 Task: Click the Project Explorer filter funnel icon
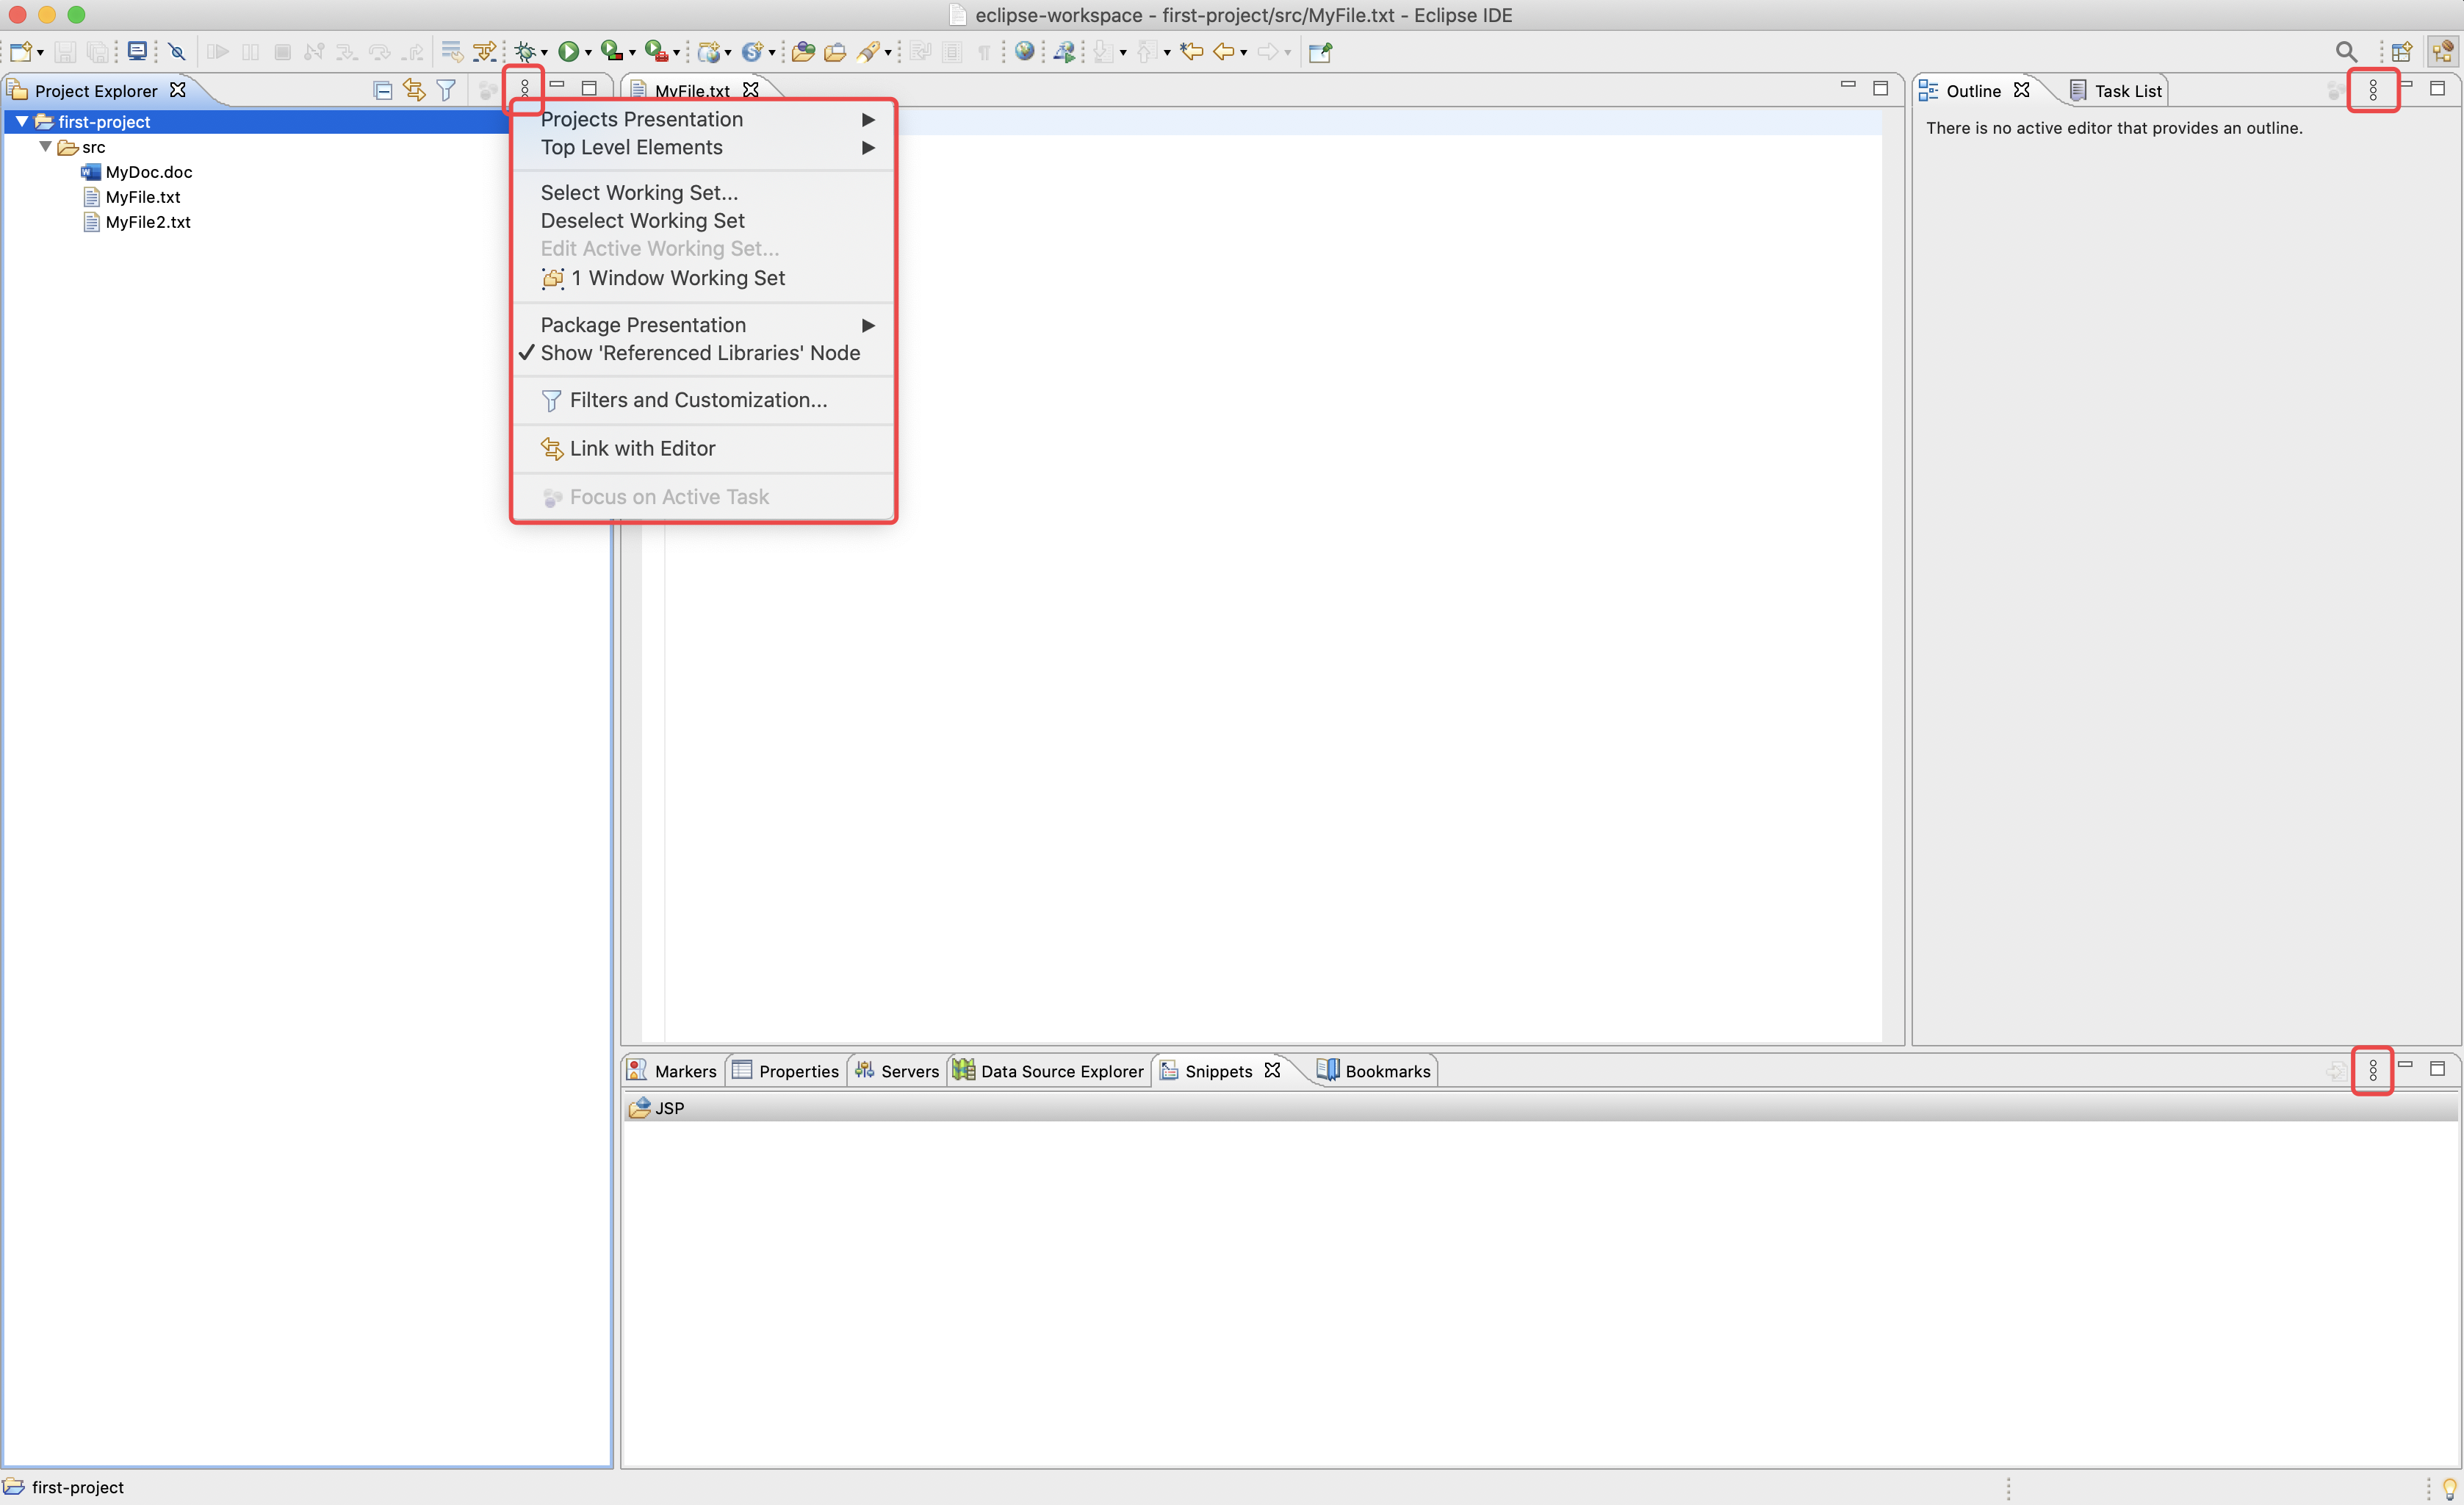coord(446,91)
